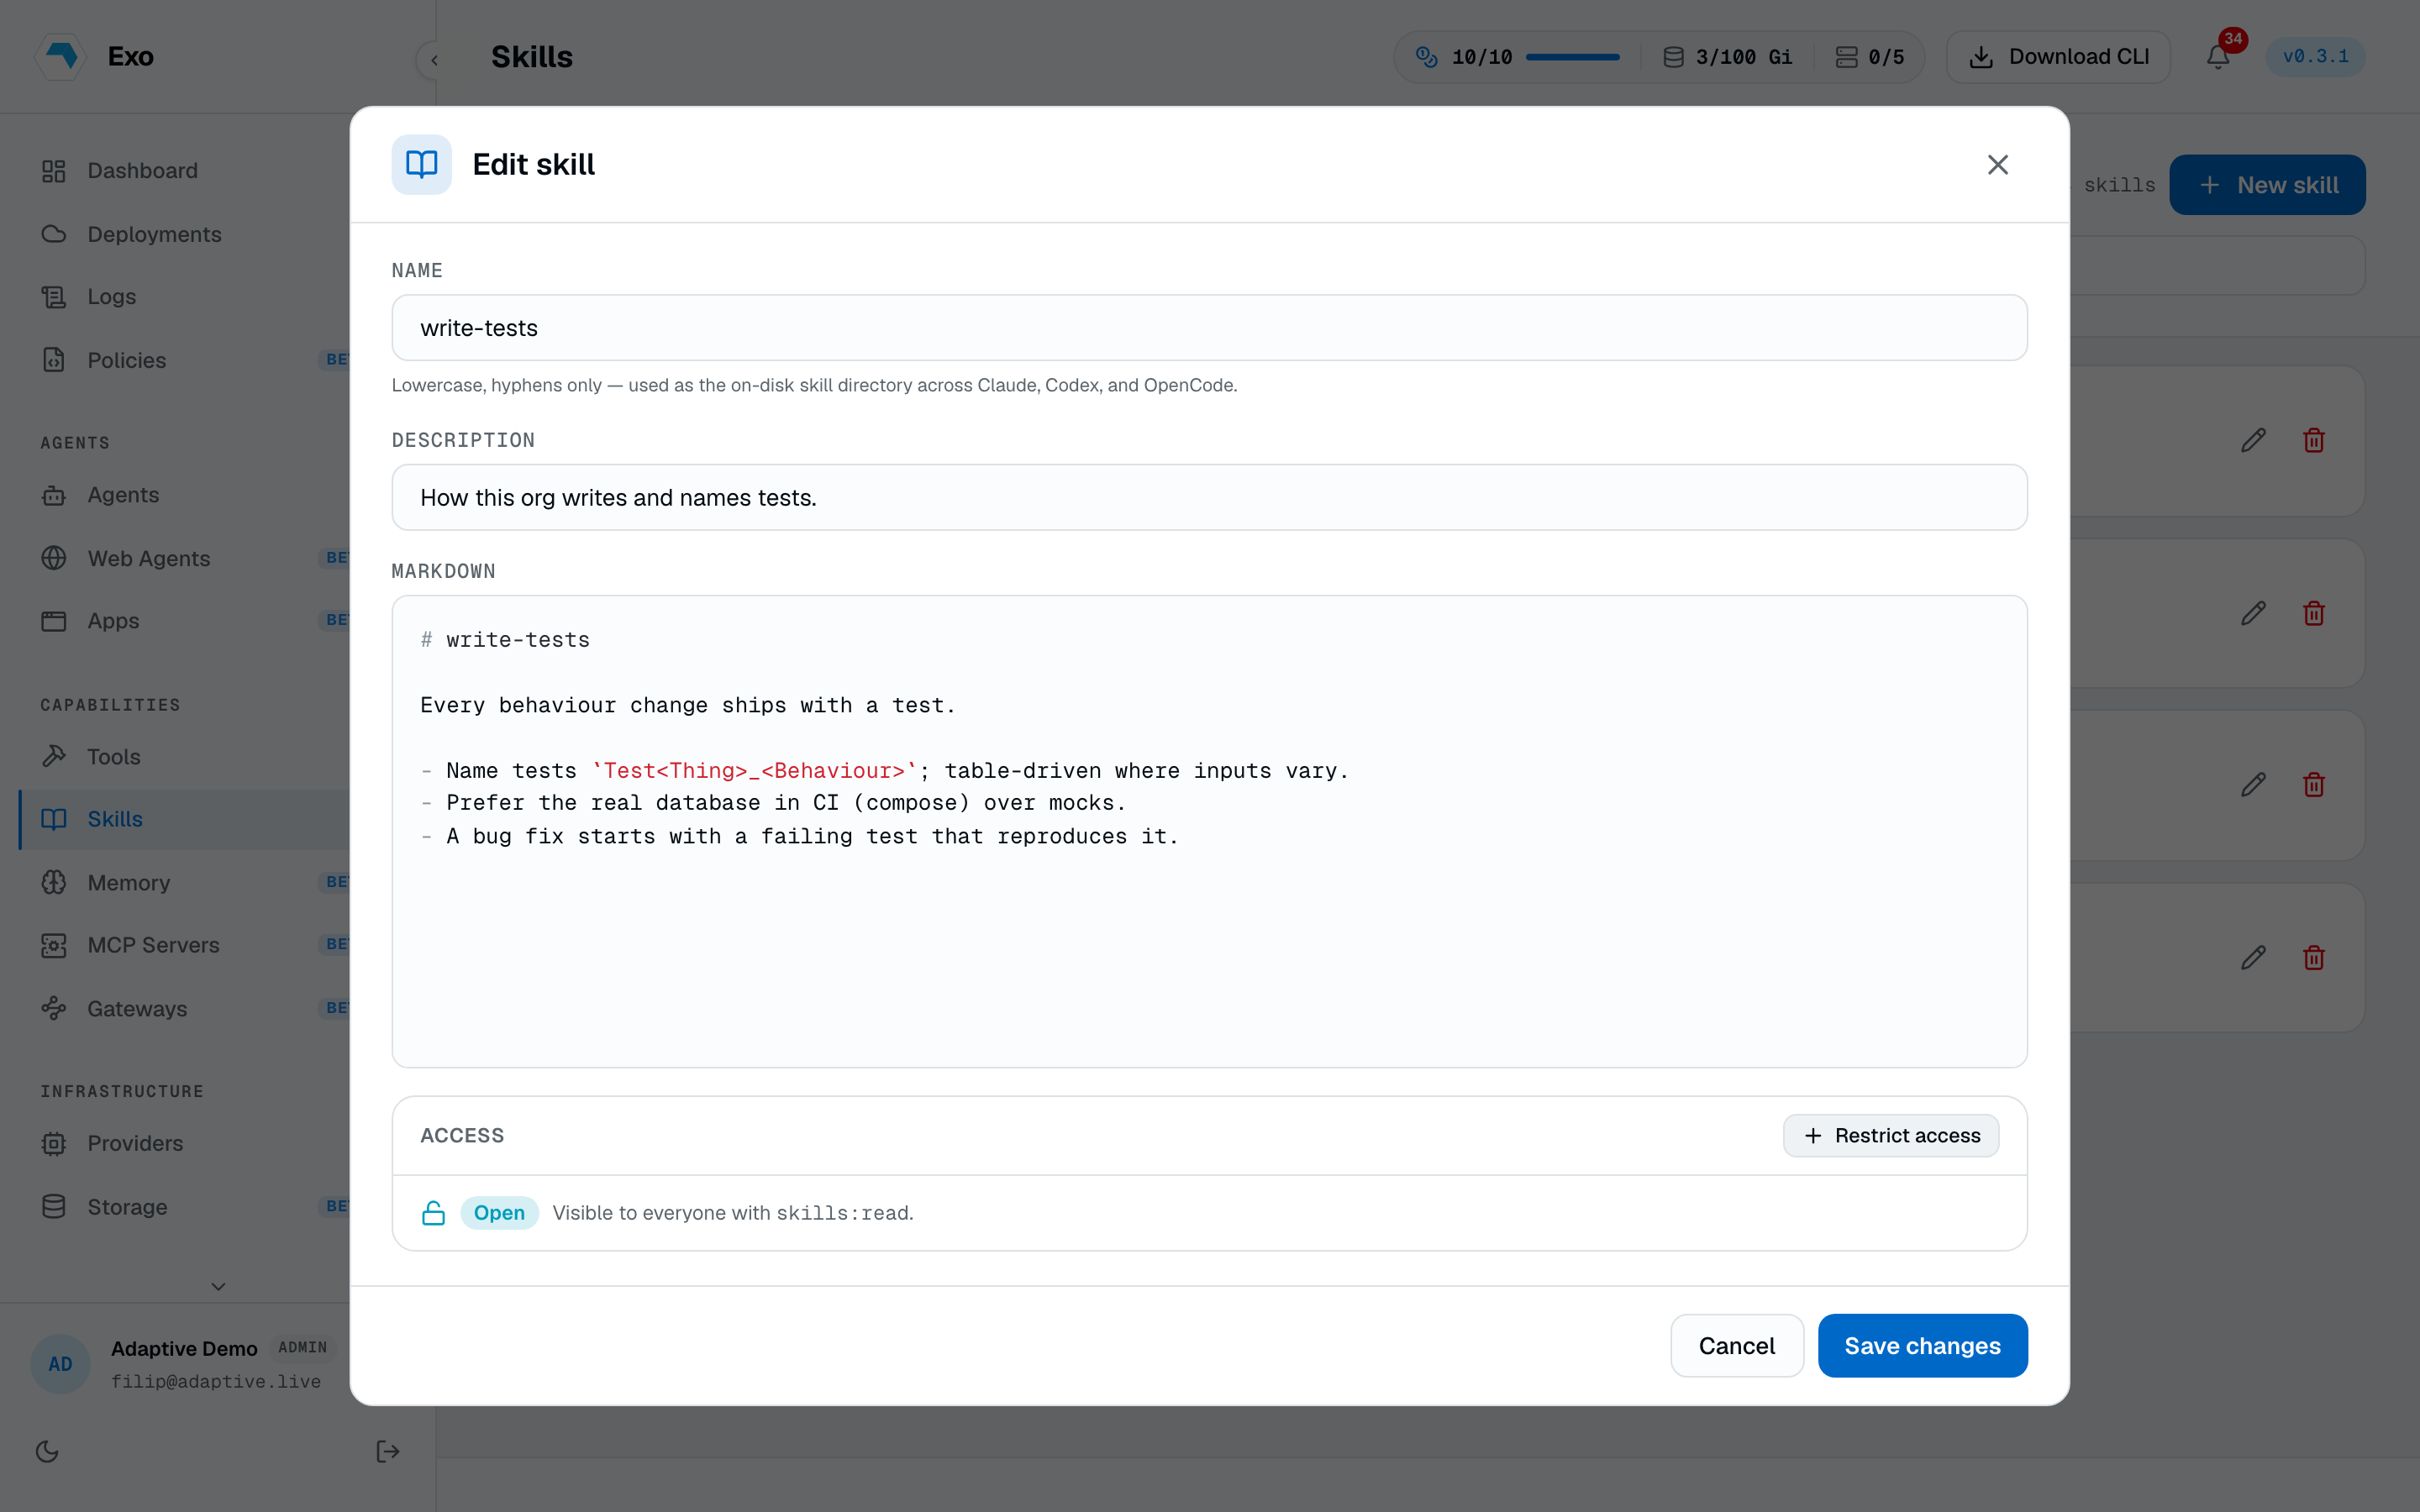Click inside the Markdown editor

point(1209,831)
